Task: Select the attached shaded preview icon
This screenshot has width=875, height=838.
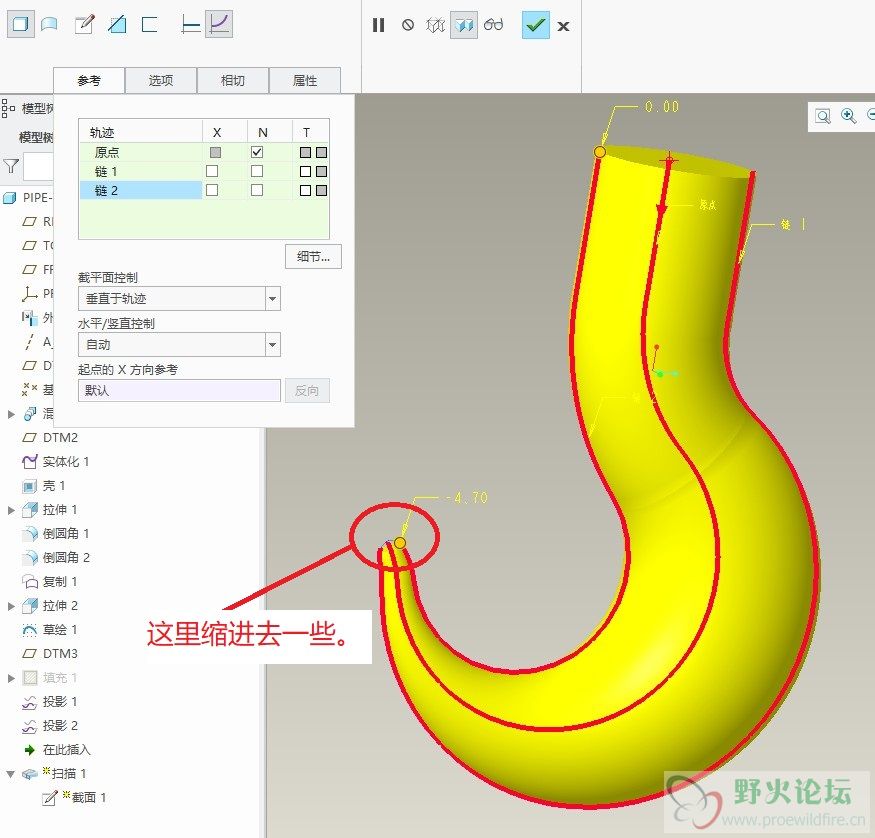Action: 464,25
